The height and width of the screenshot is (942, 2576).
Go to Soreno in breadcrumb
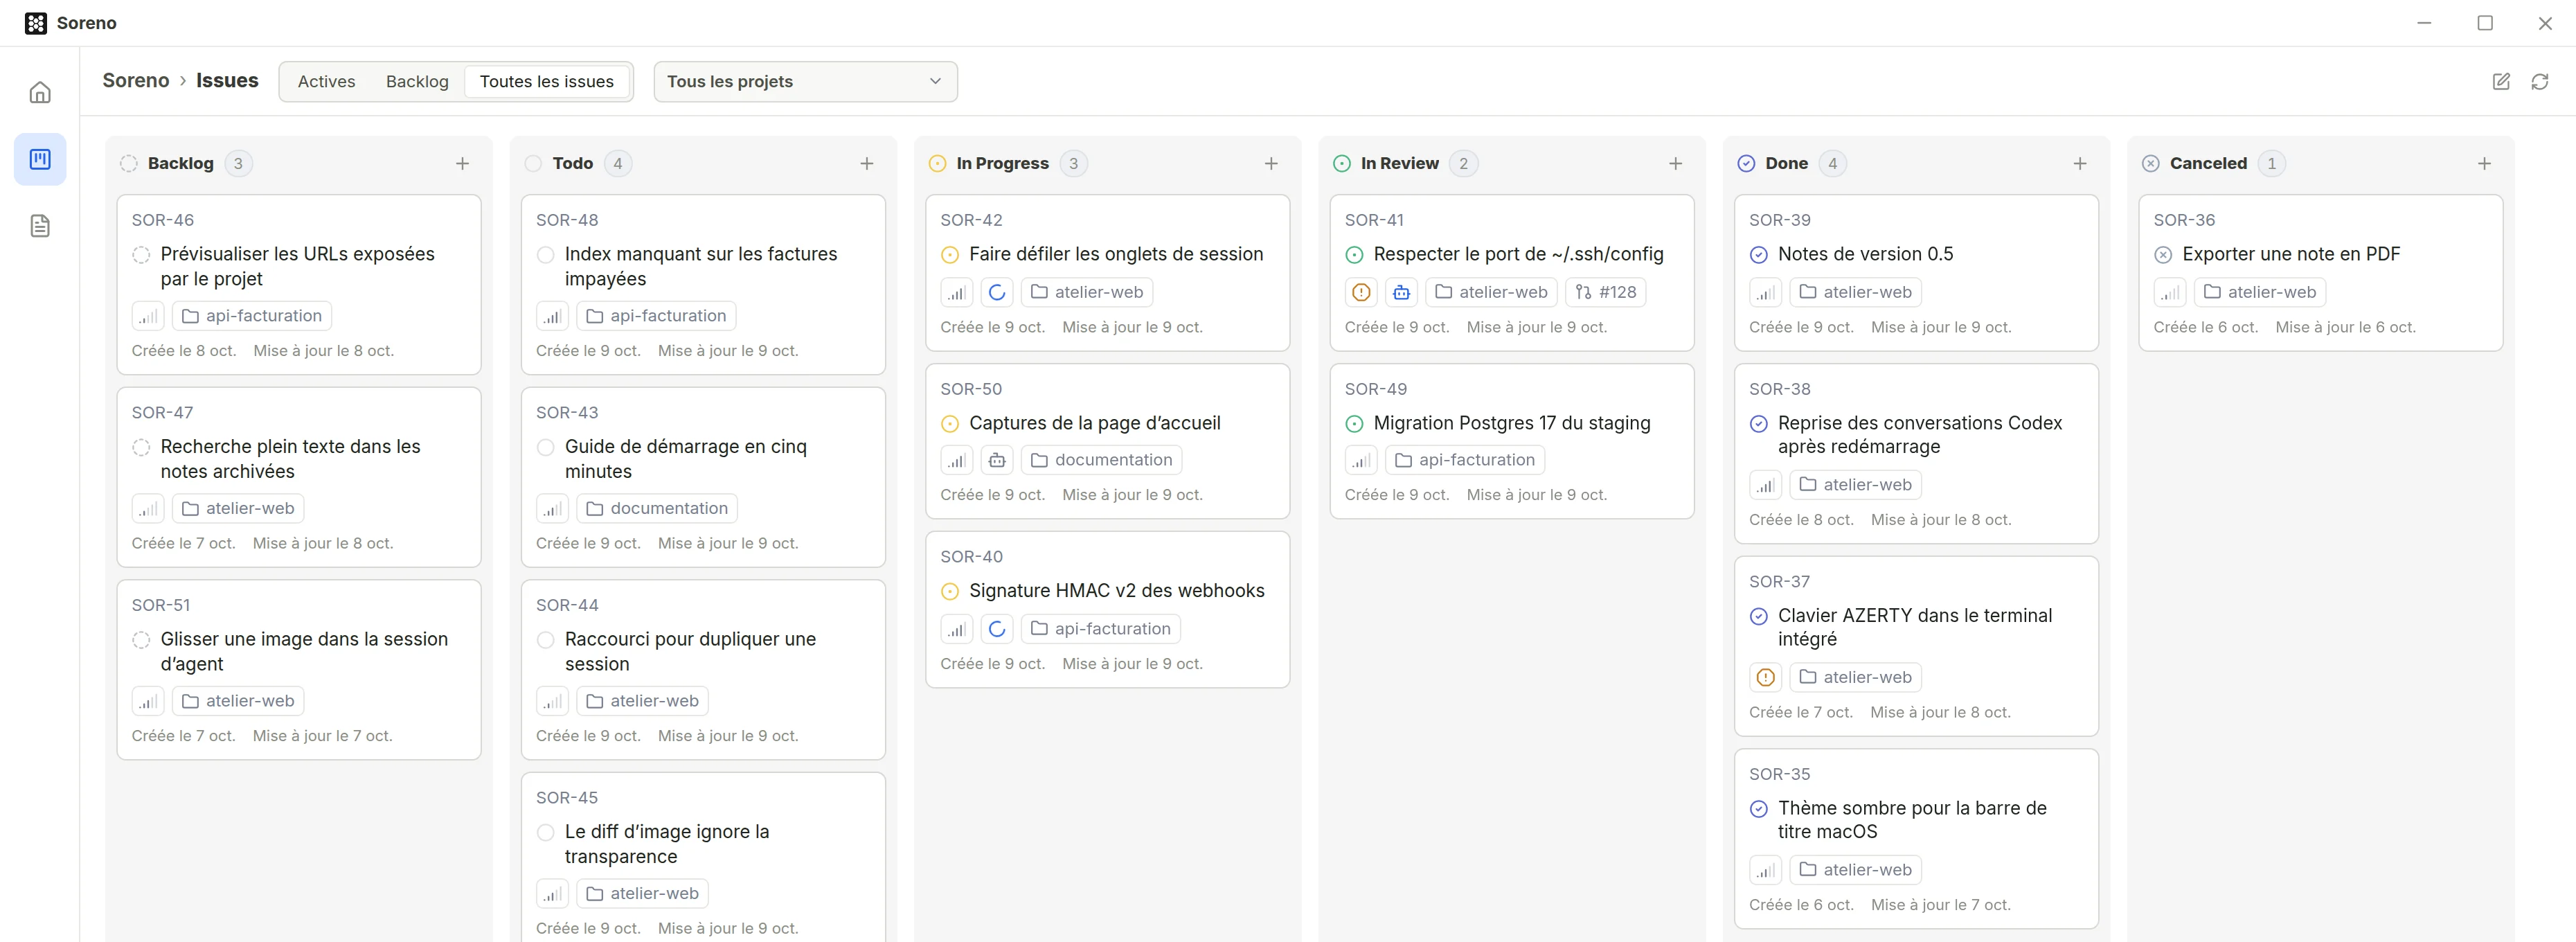coord(136,80)
